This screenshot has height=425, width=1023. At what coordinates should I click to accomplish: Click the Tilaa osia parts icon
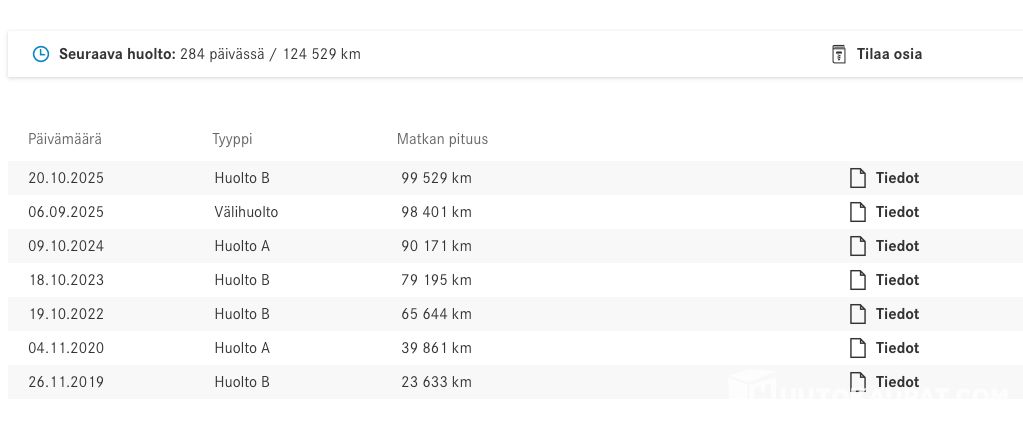839,54
